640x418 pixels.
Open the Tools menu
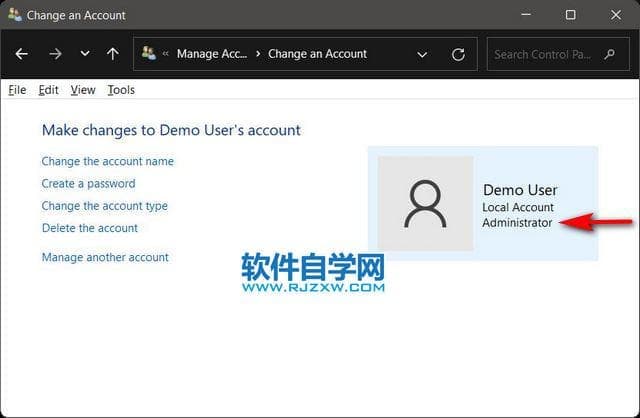click(x=121, y=90)
